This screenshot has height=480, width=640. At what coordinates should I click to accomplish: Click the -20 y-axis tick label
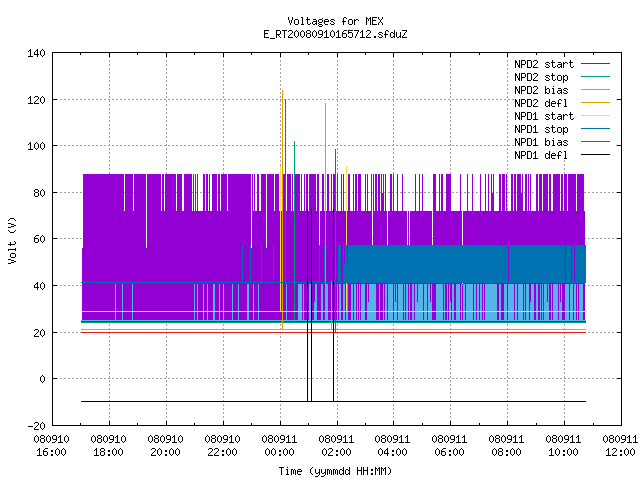[x=36, y=426]
